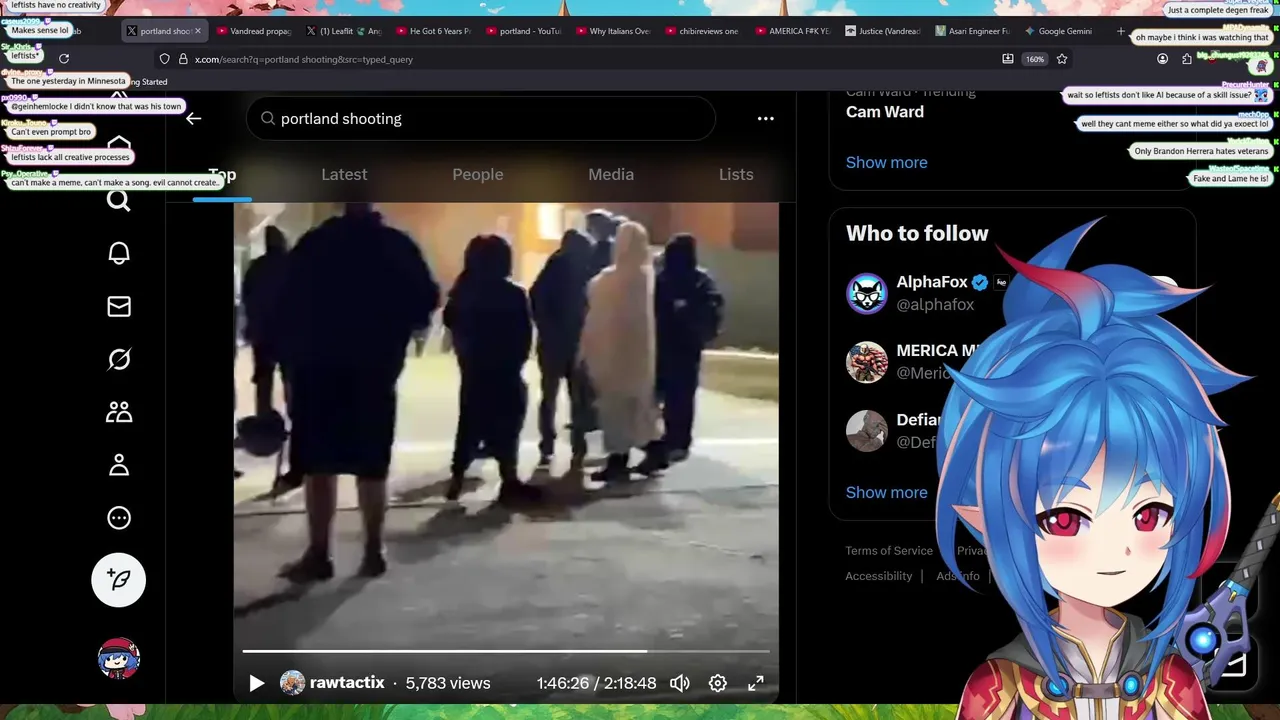Bookmark this page with star icon

coord(1062,59)
